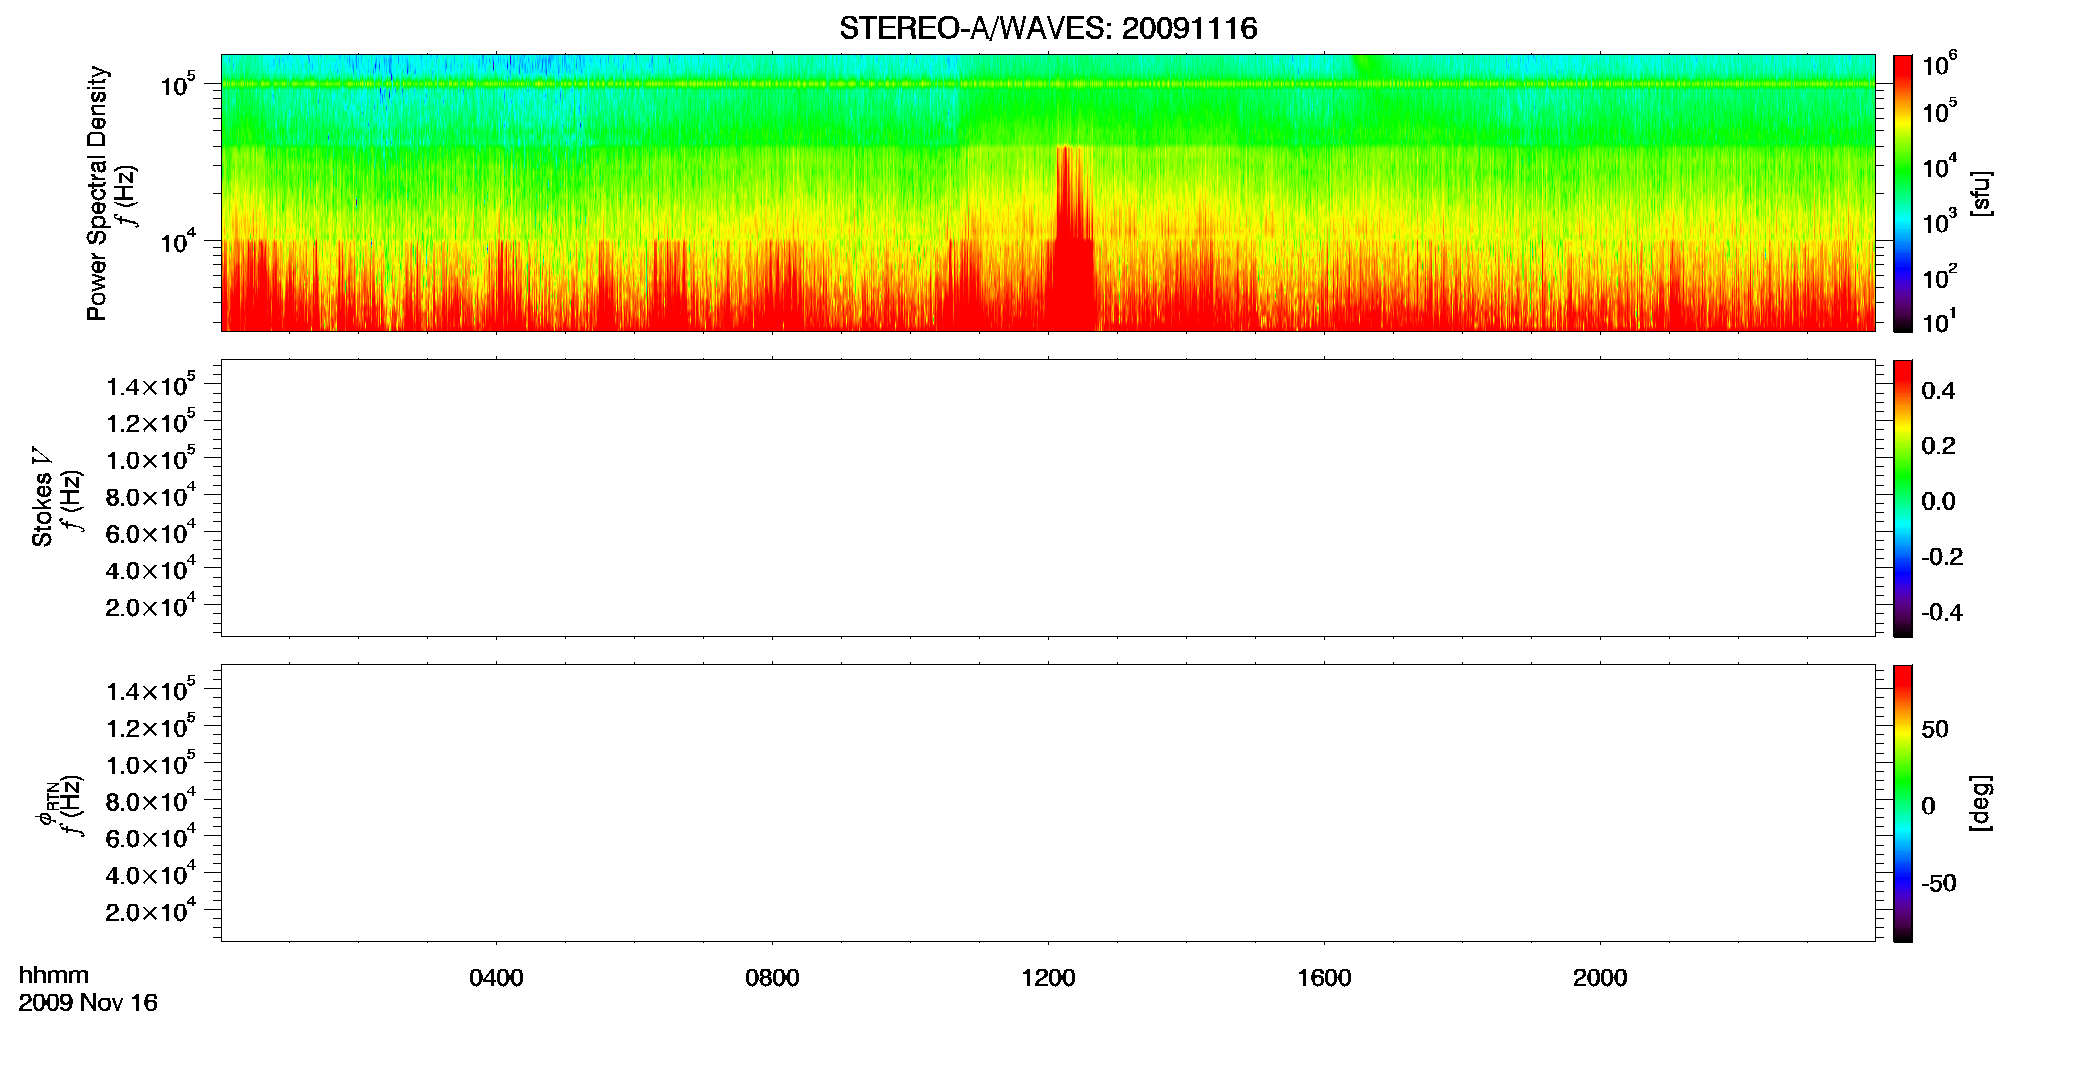The width and height of the screenshot is (2096, 1080).
Task: Click the STEREO-A/WAVES: 20091116 plot title
Action: tap(1048, 29)
